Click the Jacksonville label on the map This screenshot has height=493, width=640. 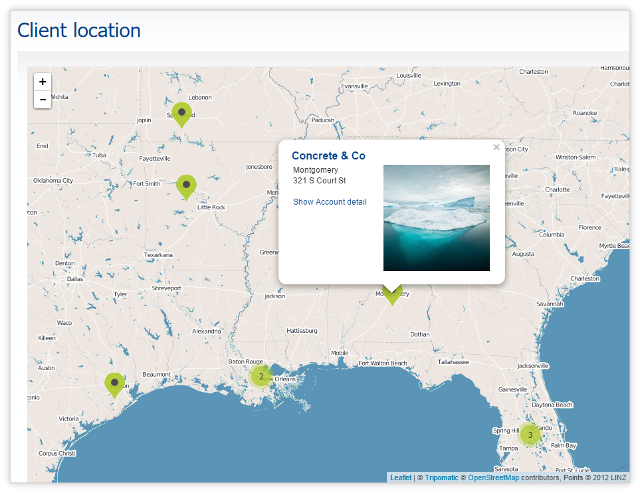click(x=533, y=366)
